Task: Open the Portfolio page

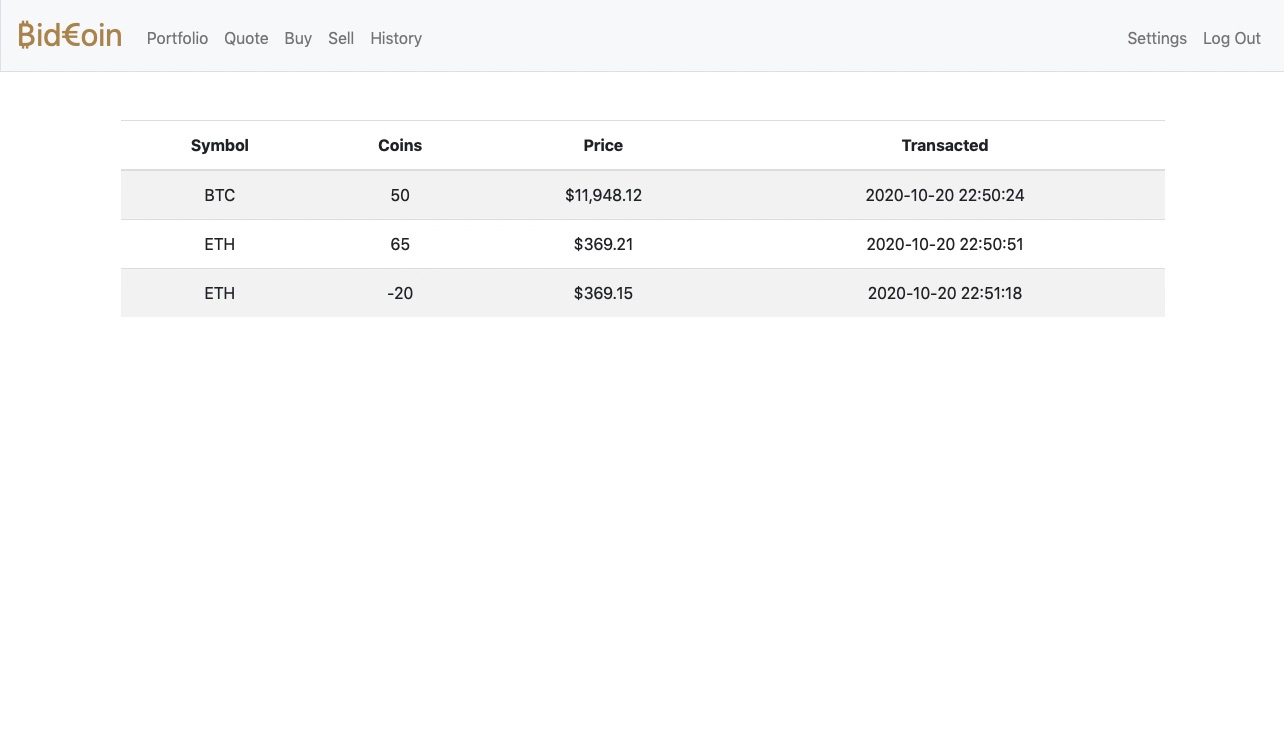Action: (177, 38)
